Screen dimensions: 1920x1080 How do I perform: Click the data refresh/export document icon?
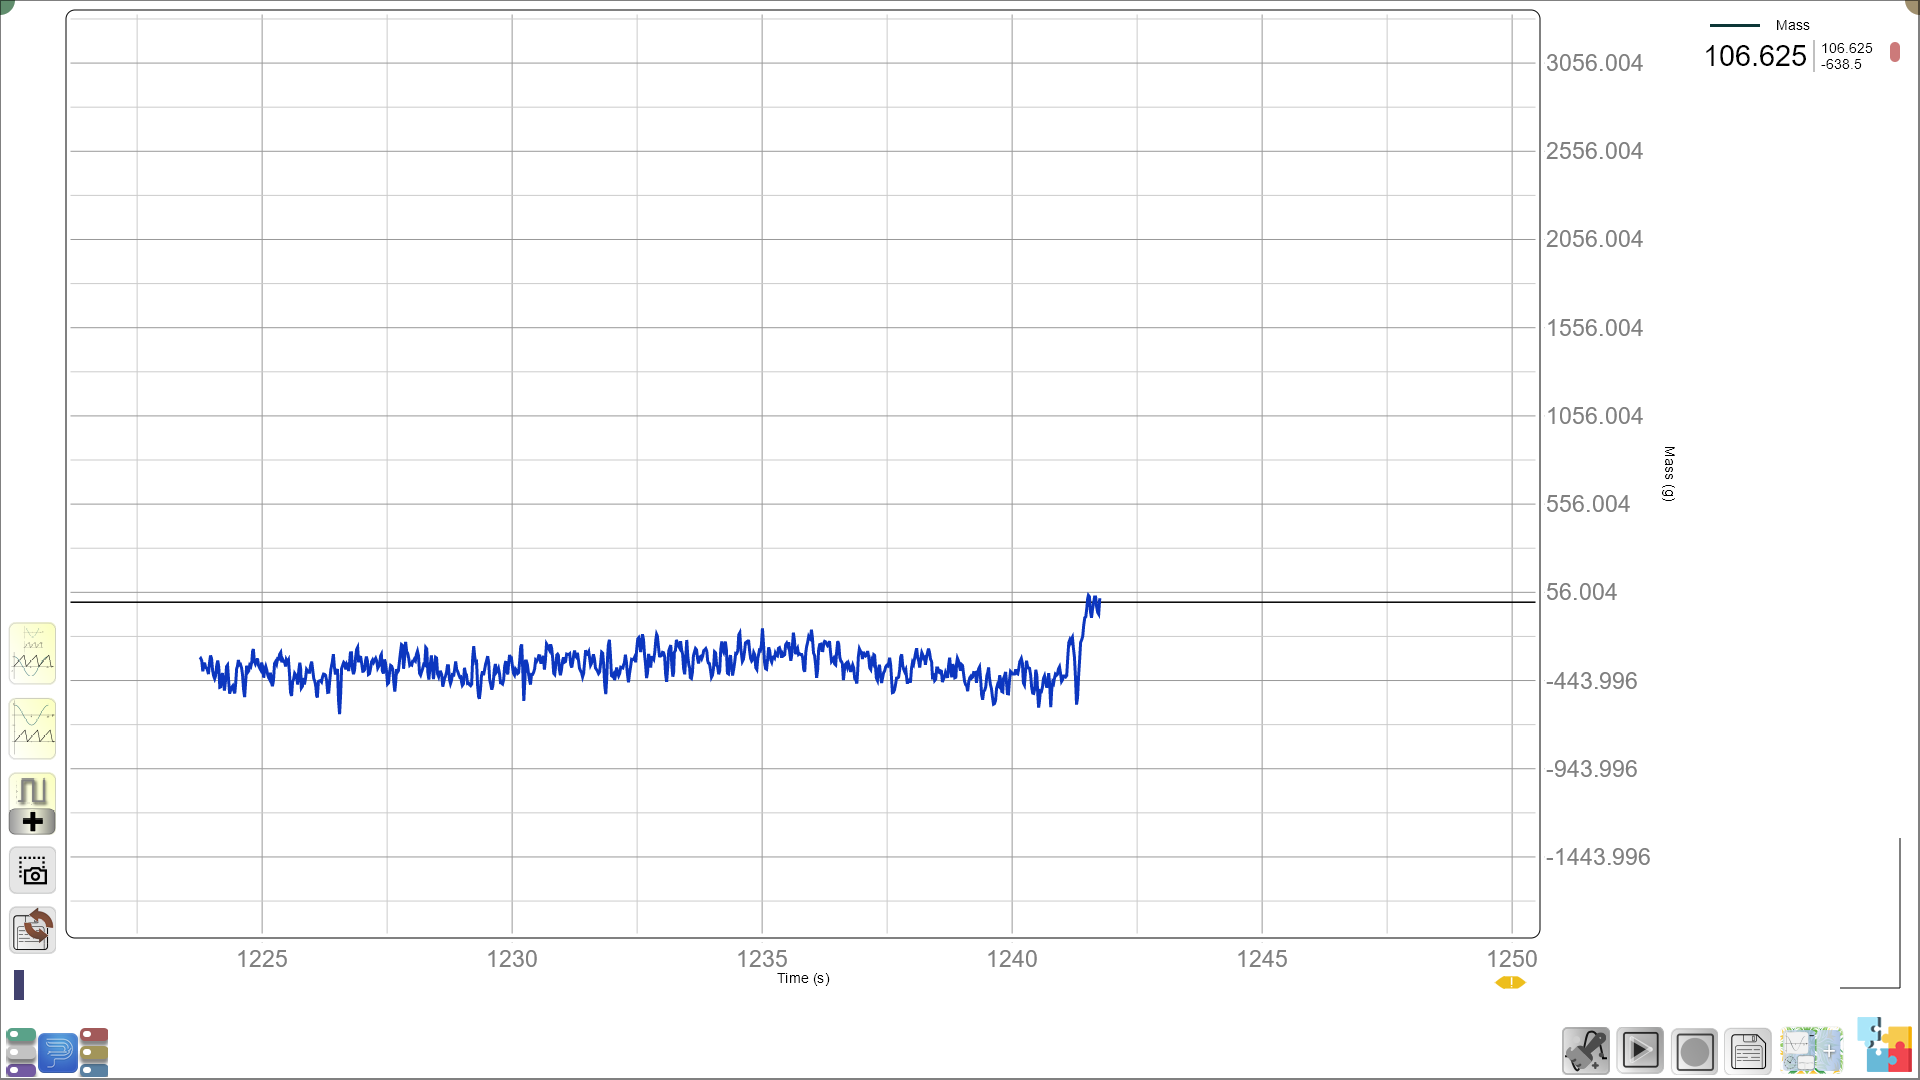(x=32, y=930)
